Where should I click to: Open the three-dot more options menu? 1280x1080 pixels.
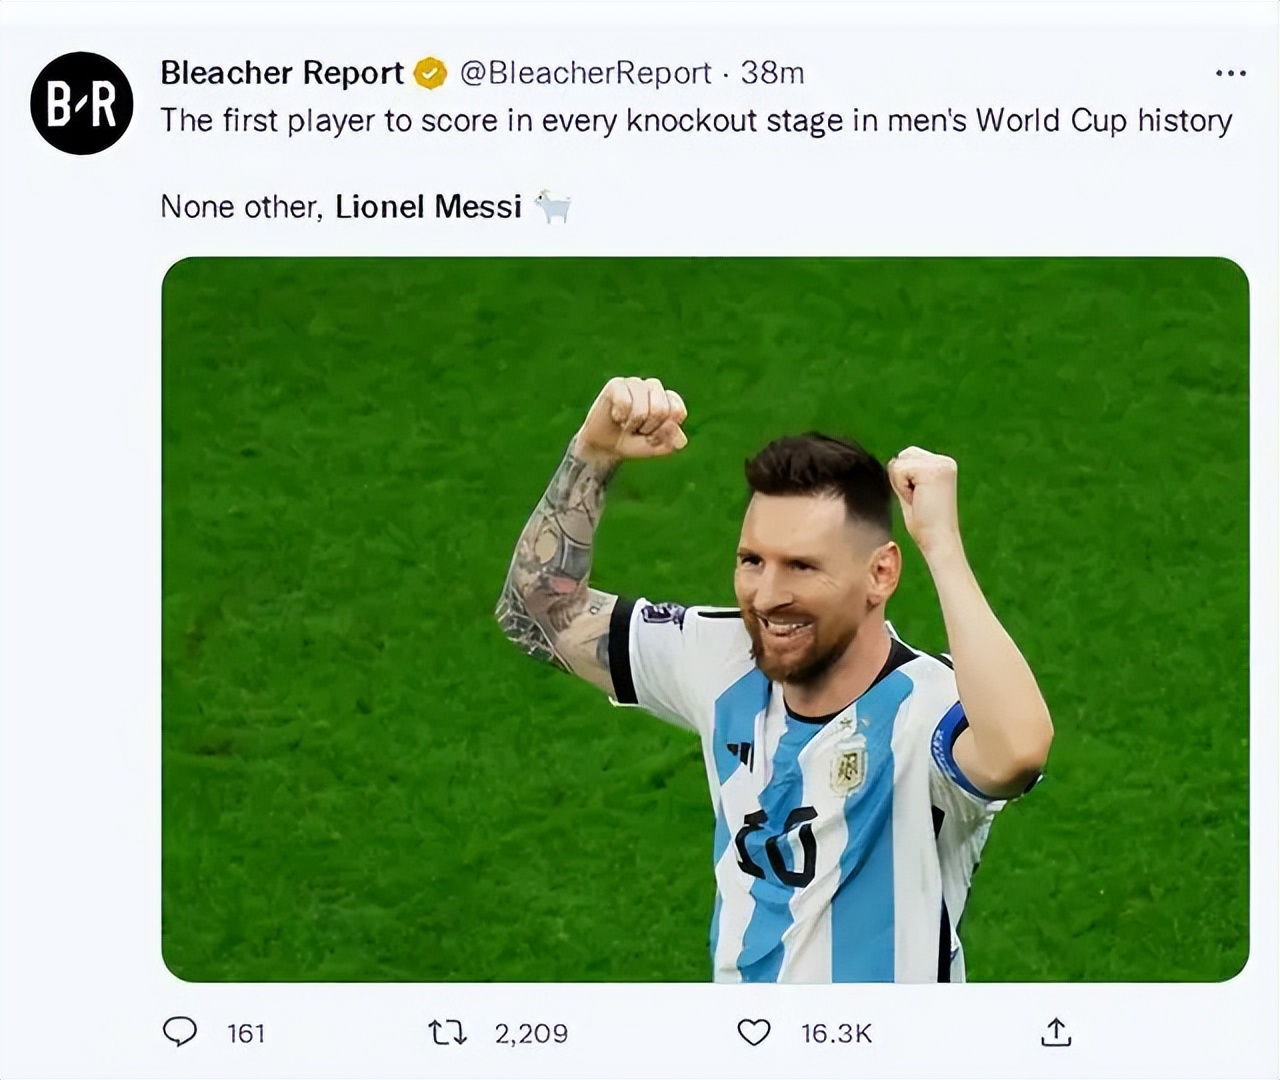(x=1230, y=73)
